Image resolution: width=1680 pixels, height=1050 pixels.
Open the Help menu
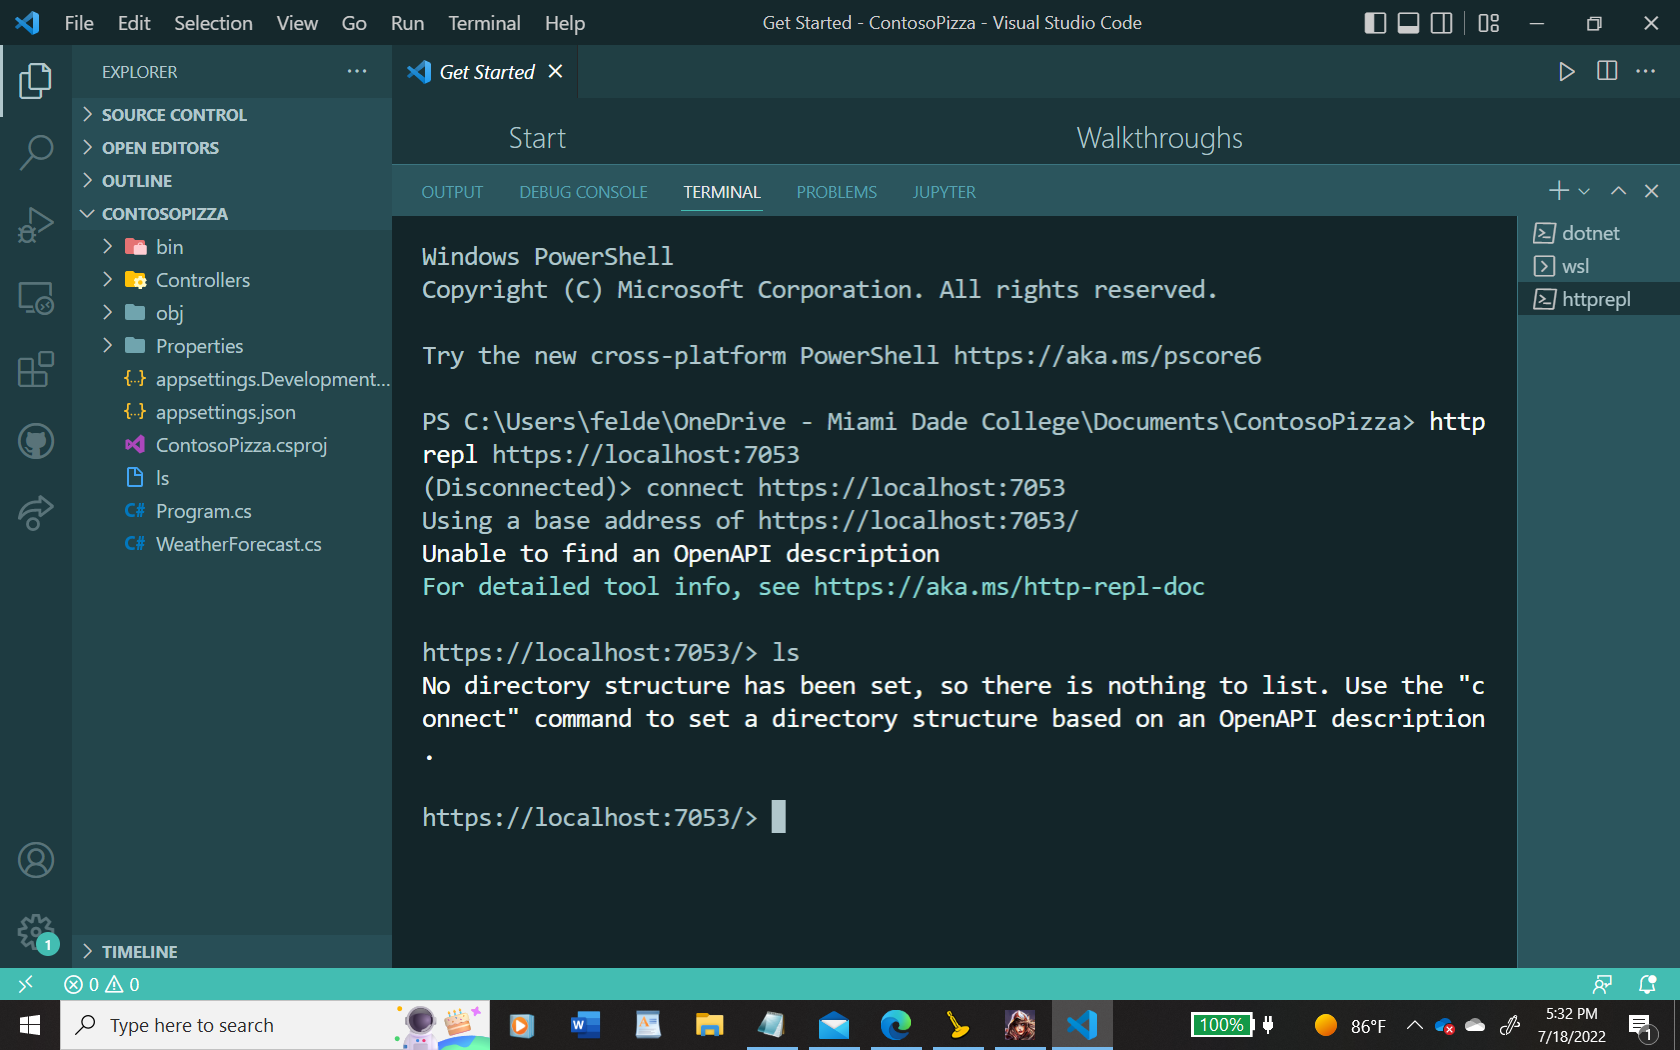point(565,23)
